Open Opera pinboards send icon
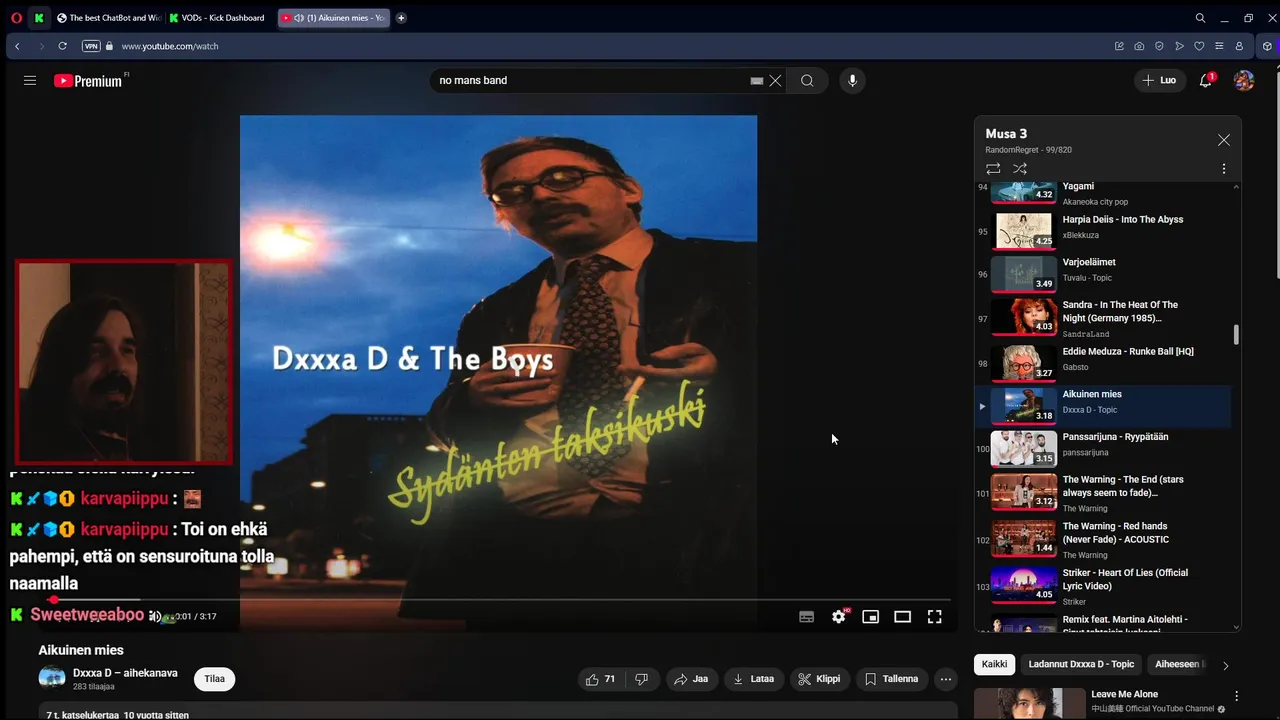 pos(1179,46)
